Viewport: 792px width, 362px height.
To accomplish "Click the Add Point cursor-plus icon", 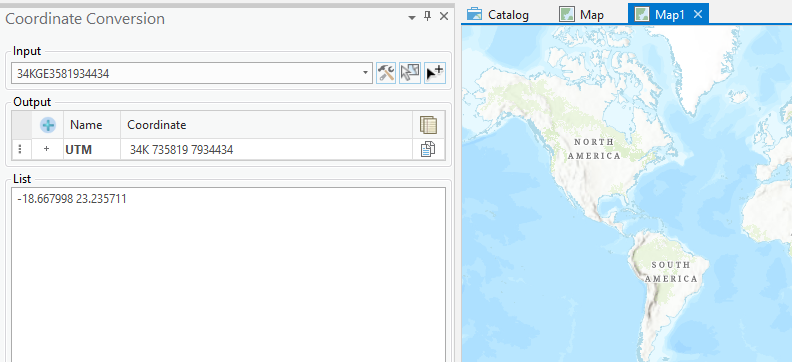I will tap(434, 73).
